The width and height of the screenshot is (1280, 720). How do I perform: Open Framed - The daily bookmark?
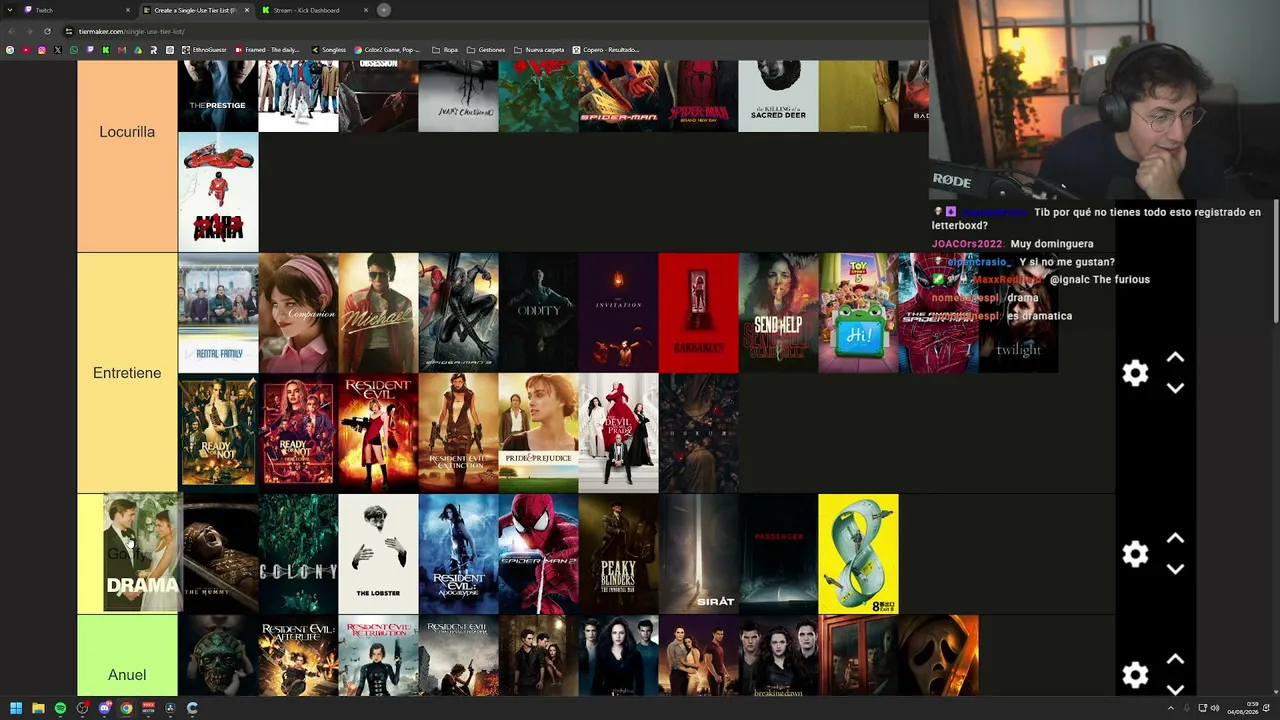pyautogui.click(x=265, y=50)
